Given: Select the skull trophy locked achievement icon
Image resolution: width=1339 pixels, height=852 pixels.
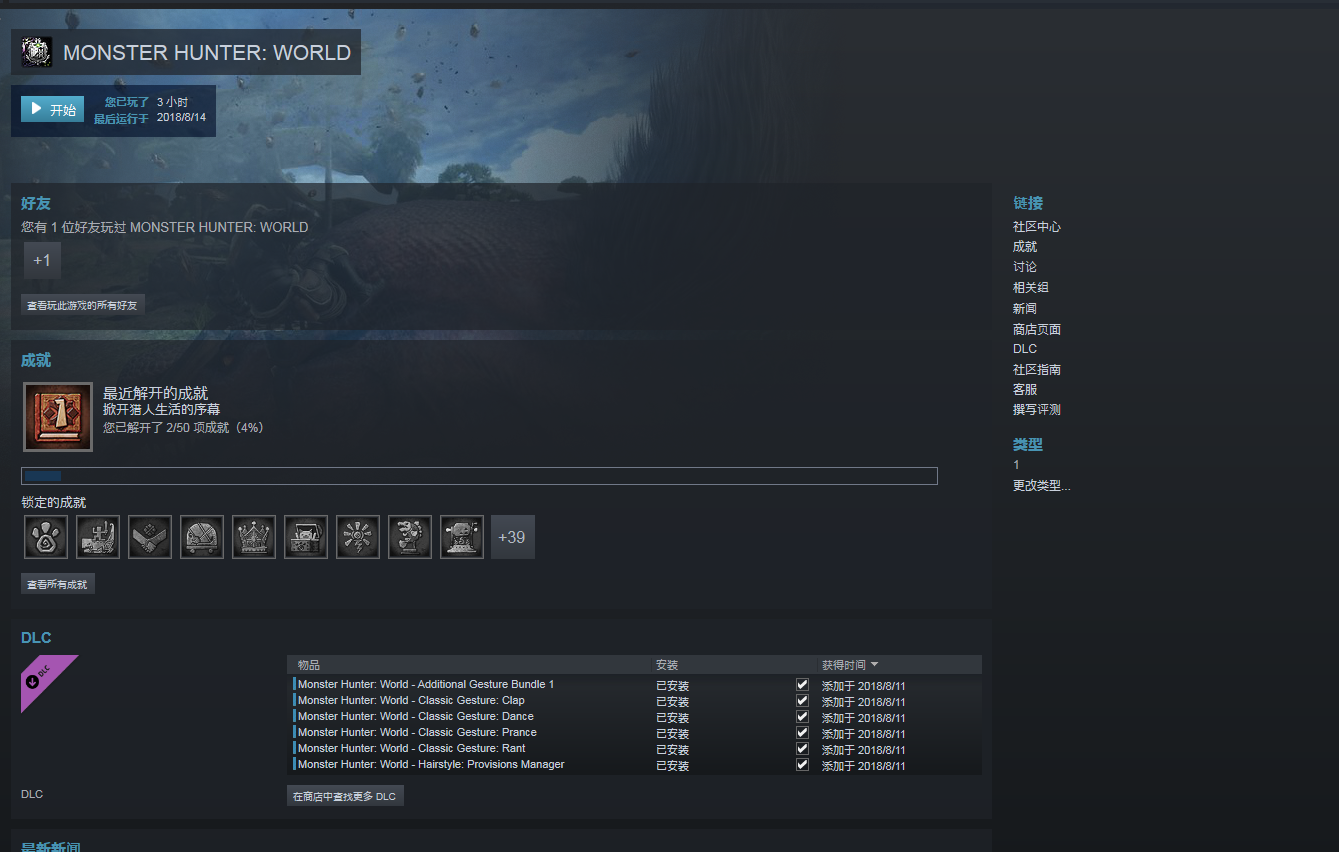Looking at the screenshot, I should tap(462, 537).
